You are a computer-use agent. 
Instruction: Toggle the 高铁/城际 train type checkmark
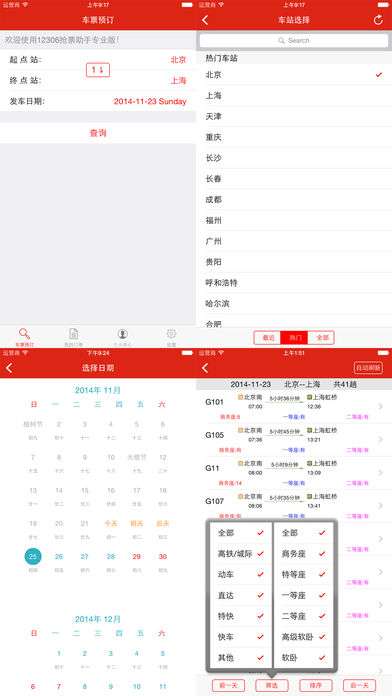[260, 554]
